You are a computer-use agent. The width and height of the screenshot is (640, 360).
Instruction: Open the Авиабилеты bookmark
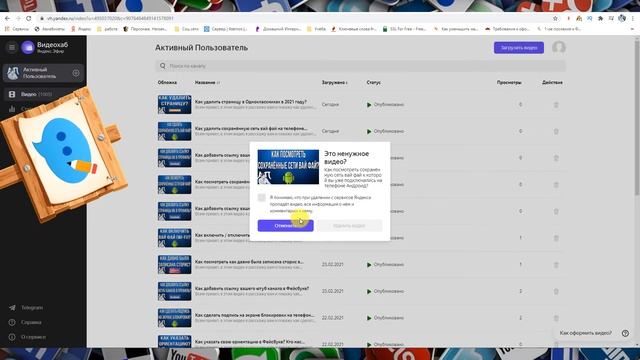point(50,29)
